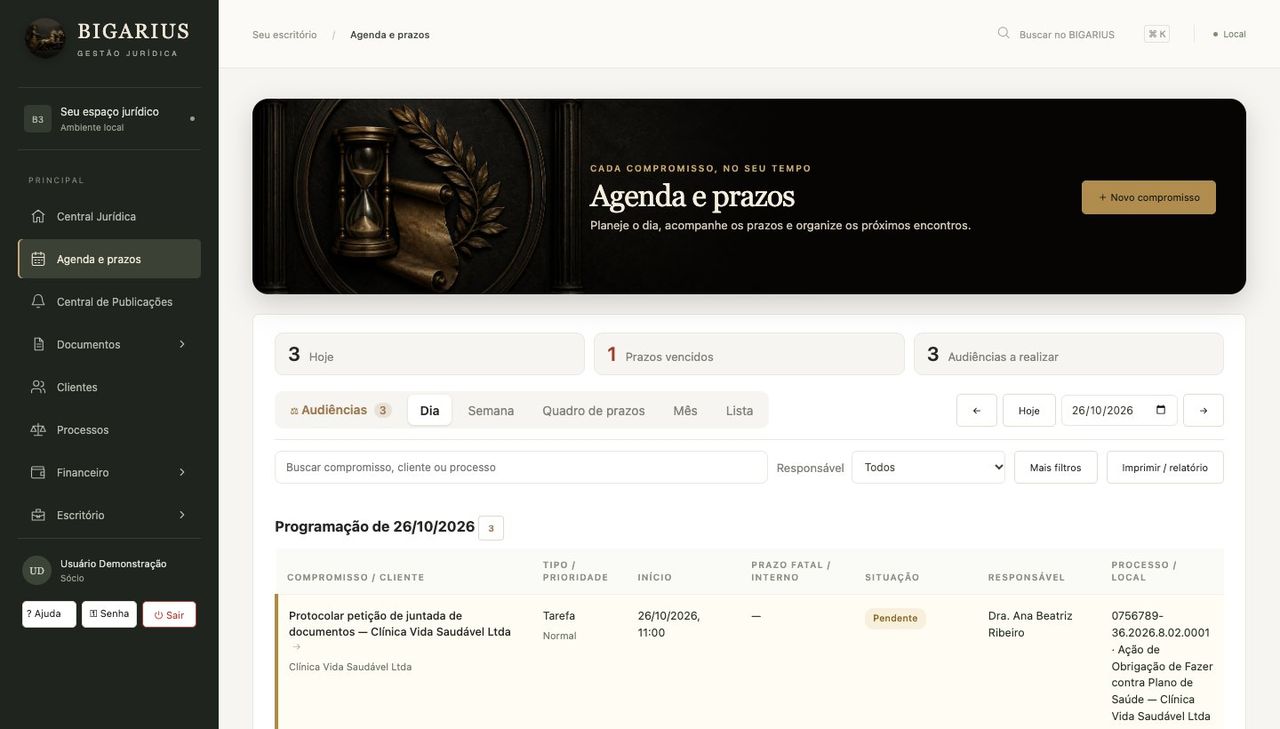This screenshot has height=729, width=1280.
Task: Click the Programação count badge 3
Action: (x=491, y=528)
